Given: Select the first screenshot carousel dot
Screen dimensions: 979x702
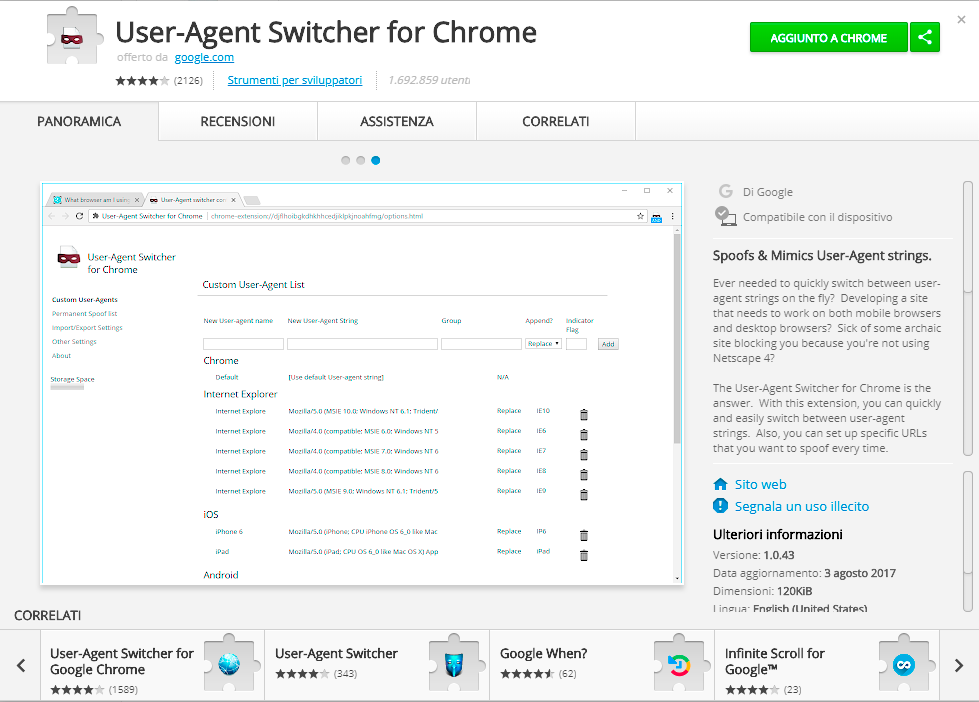Looking at the screenshot, I should [x=345, y=160].
